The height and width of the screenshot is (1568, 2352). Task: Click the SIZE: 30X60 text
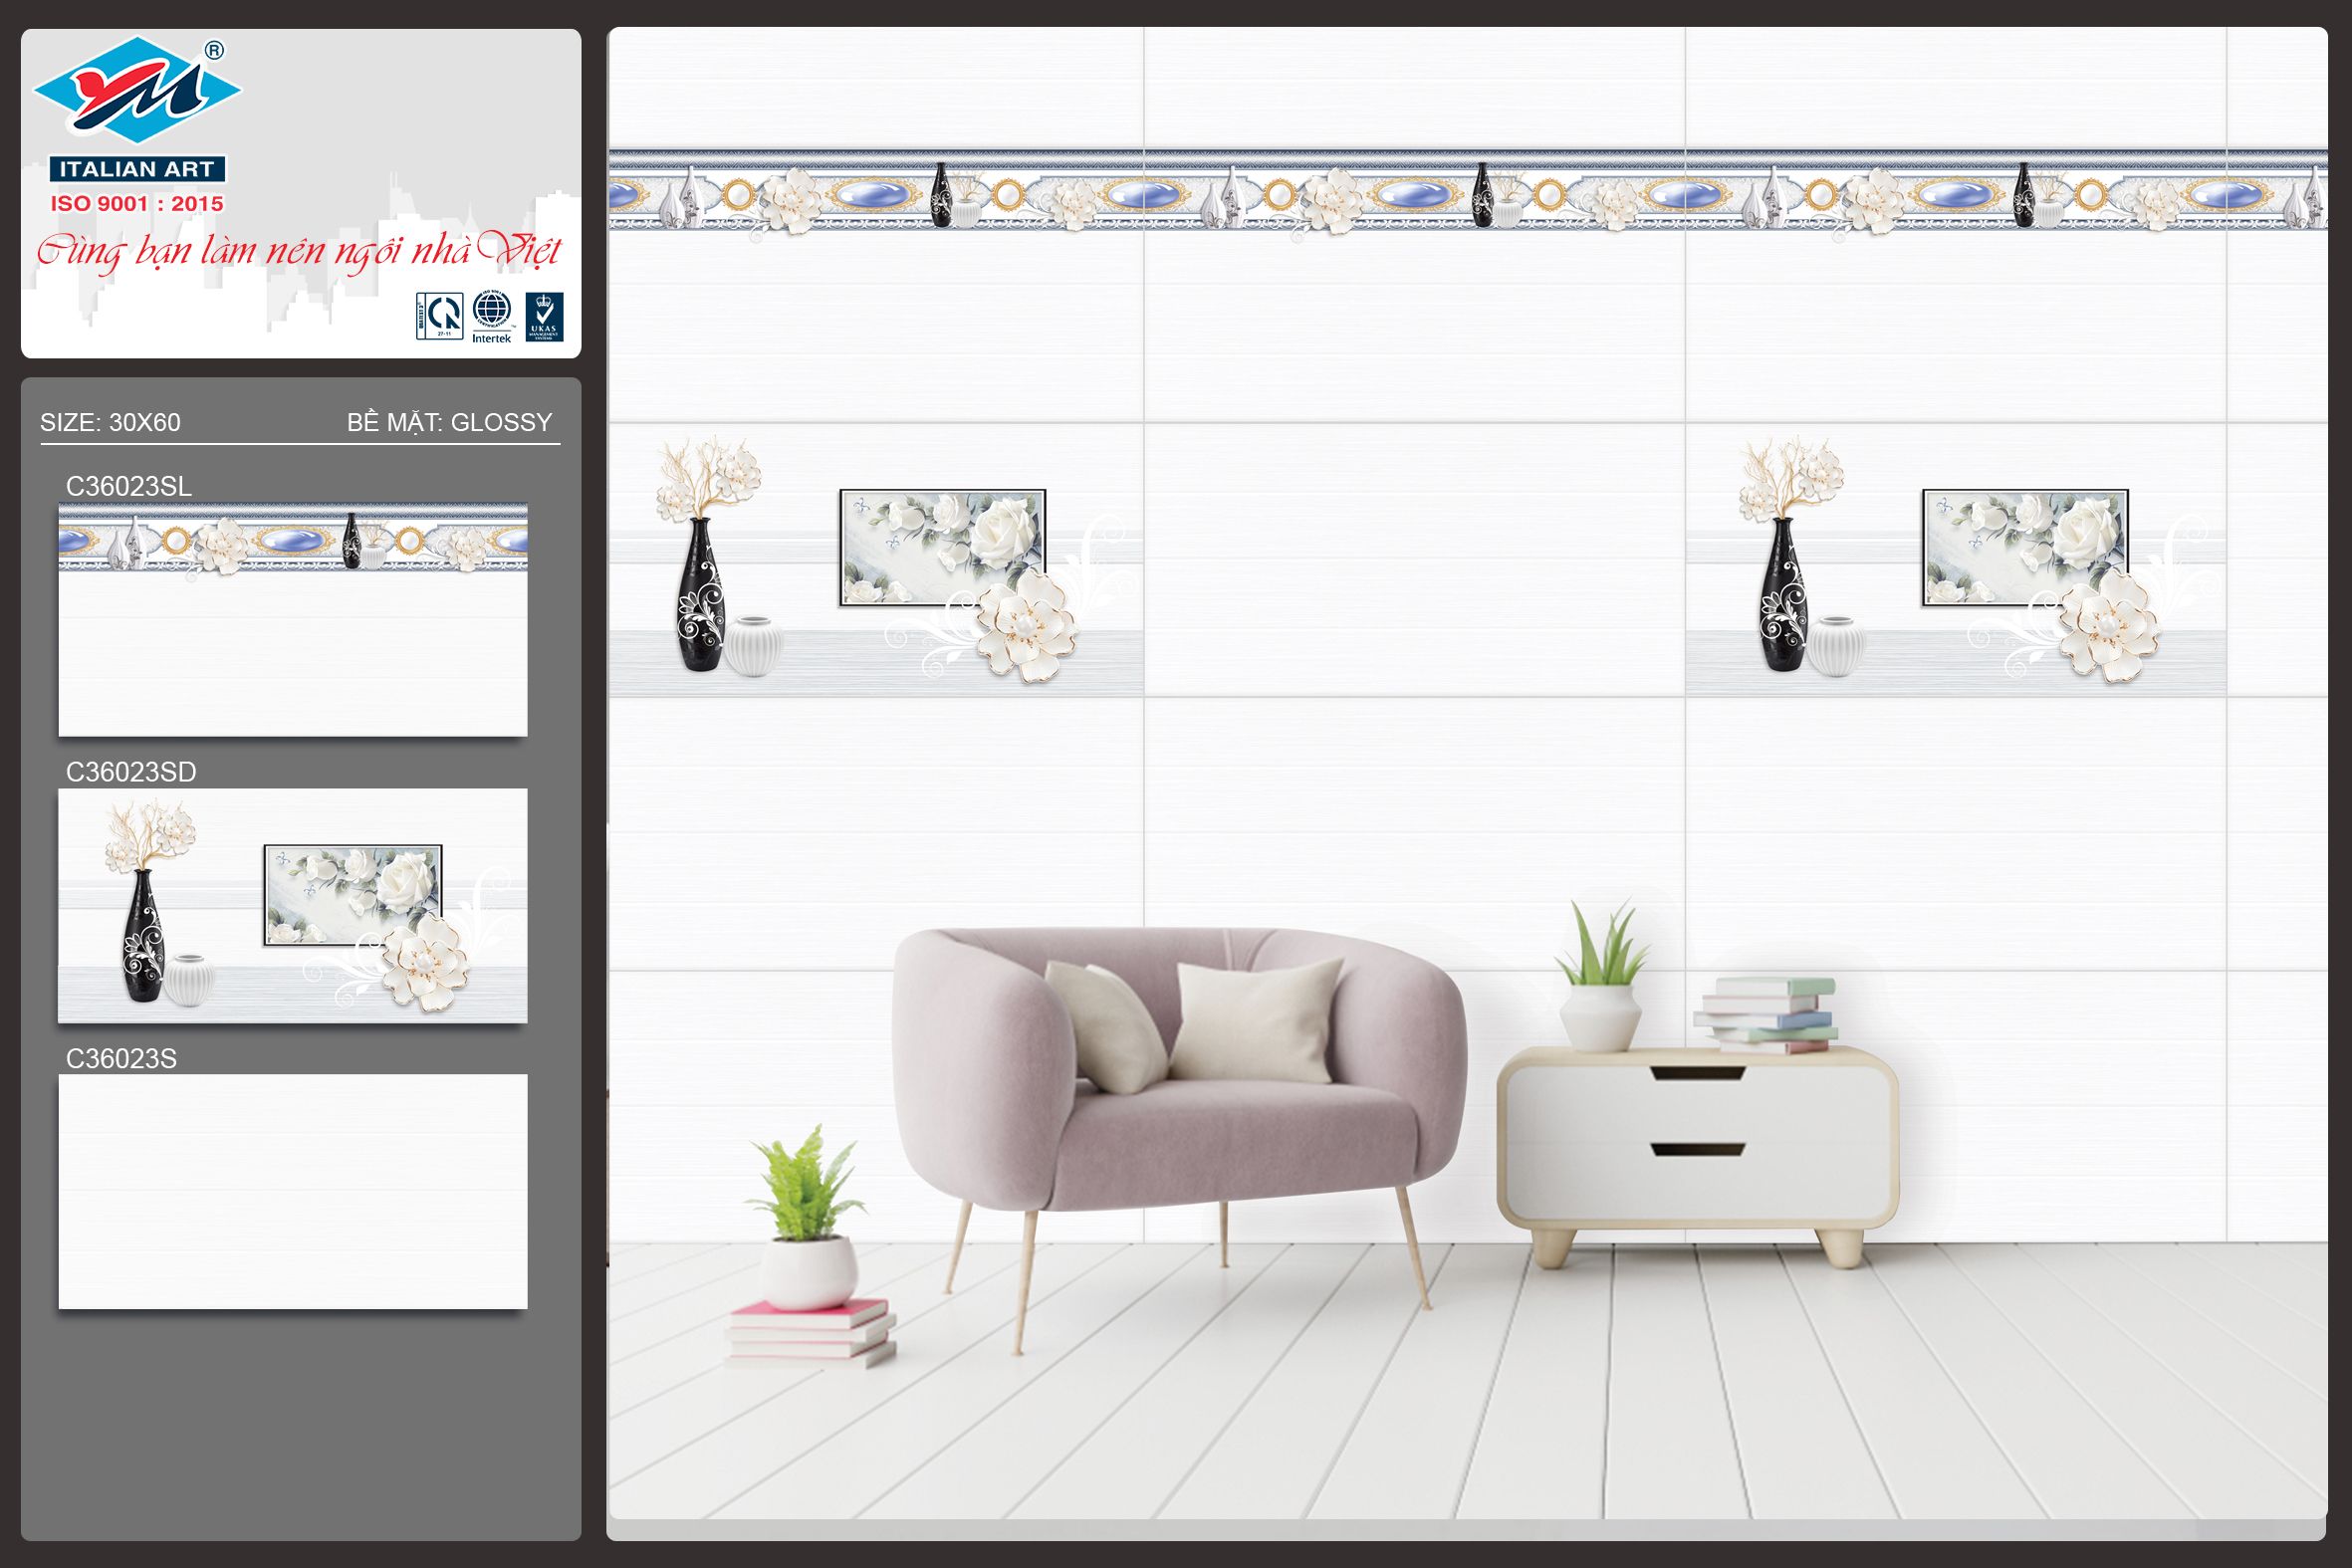click(110, 422)
